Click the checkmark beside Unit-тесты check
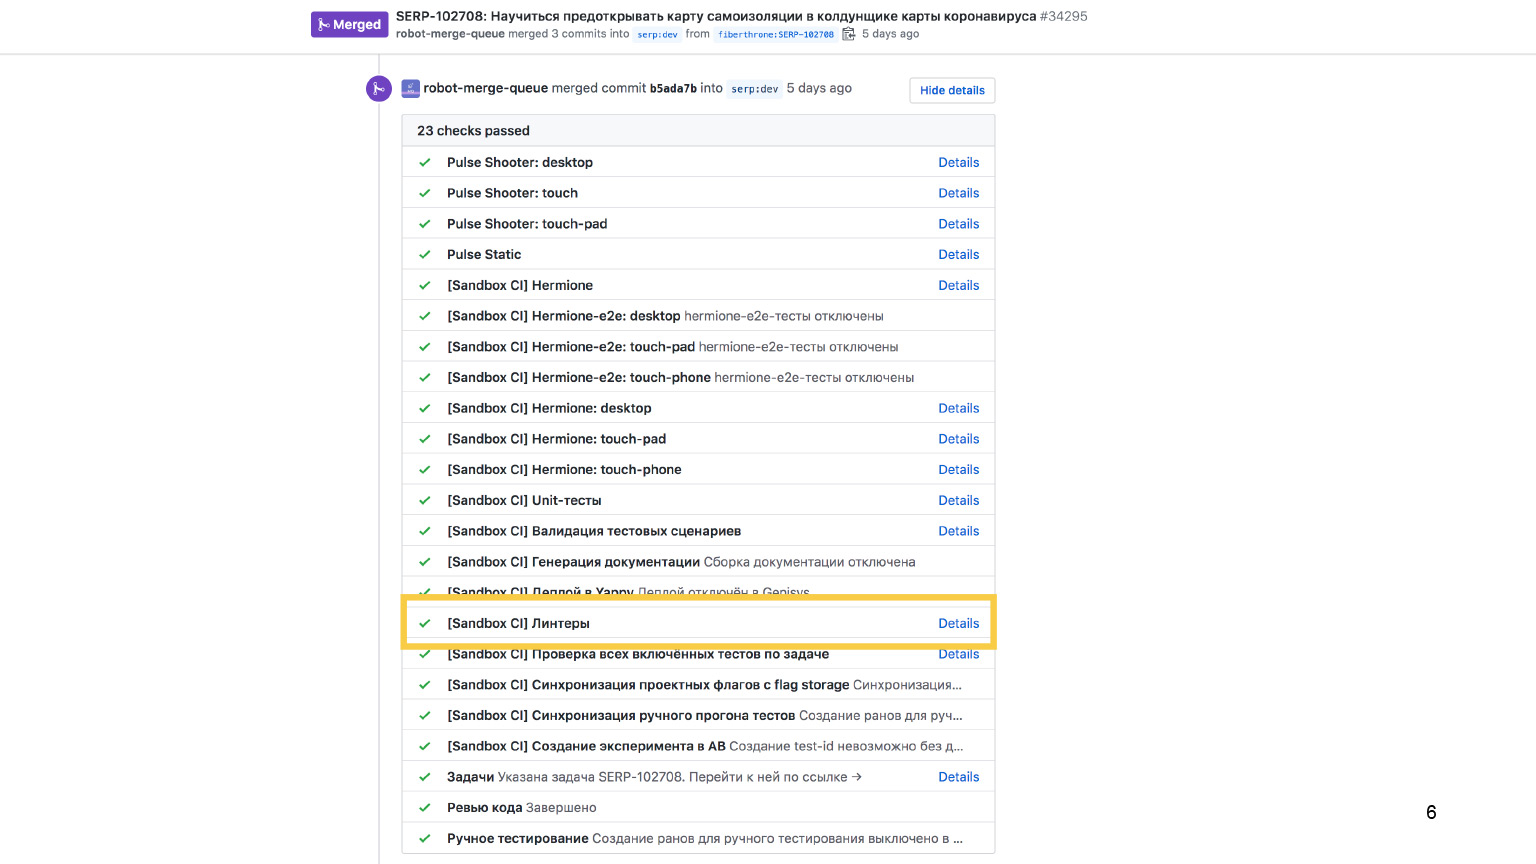Viewport: 1536px width, 864px height. (425, 501)
